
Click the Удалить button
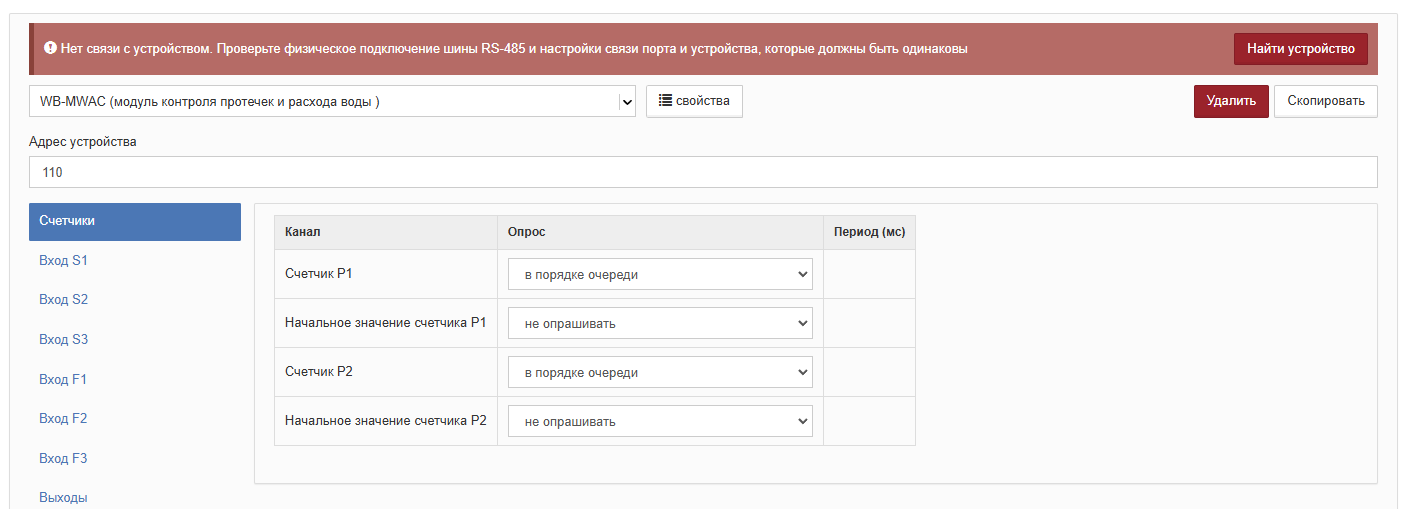click(1231, 101)
